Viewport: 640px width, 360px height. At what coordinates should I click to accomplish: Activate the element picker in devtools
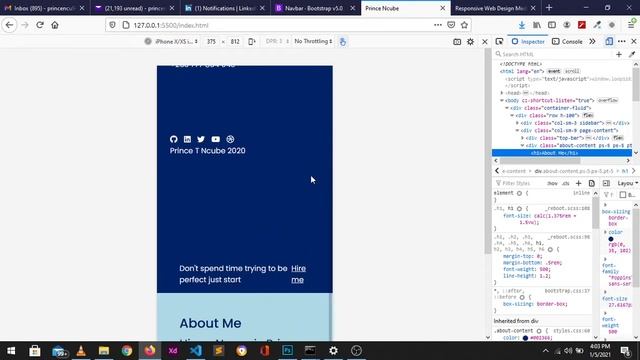click(x=499, y=41)
